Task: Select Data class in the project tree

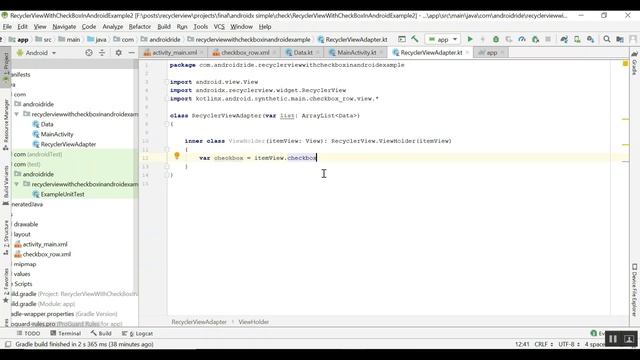Action: [47, 124]
